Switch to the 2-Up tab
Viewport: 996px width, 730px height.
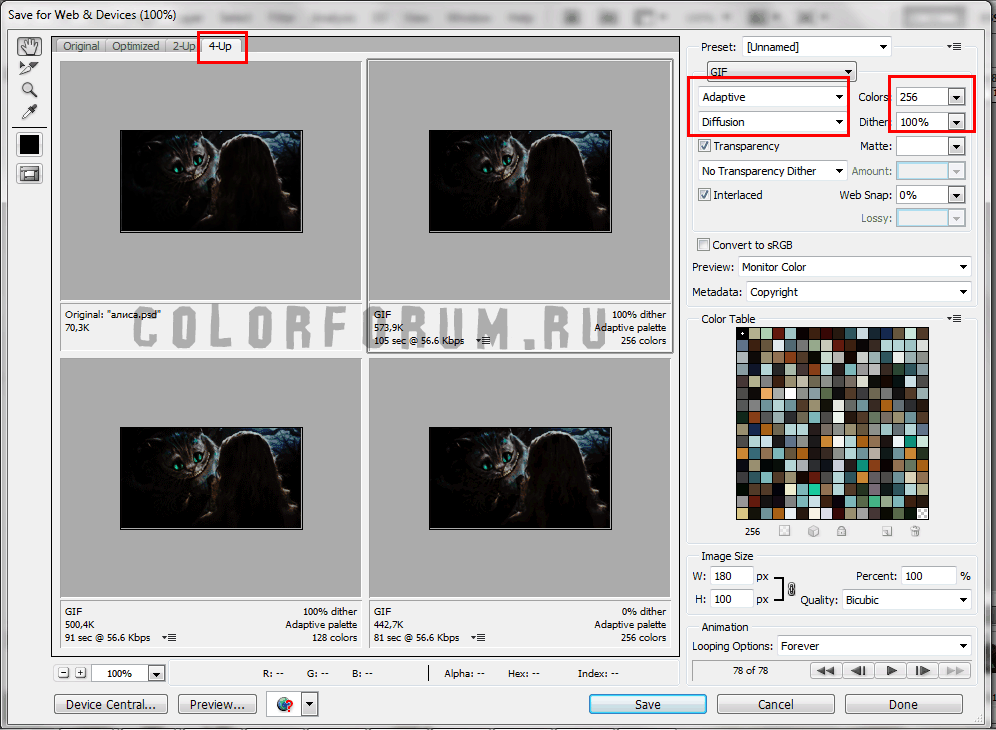(x=184, y=46)
